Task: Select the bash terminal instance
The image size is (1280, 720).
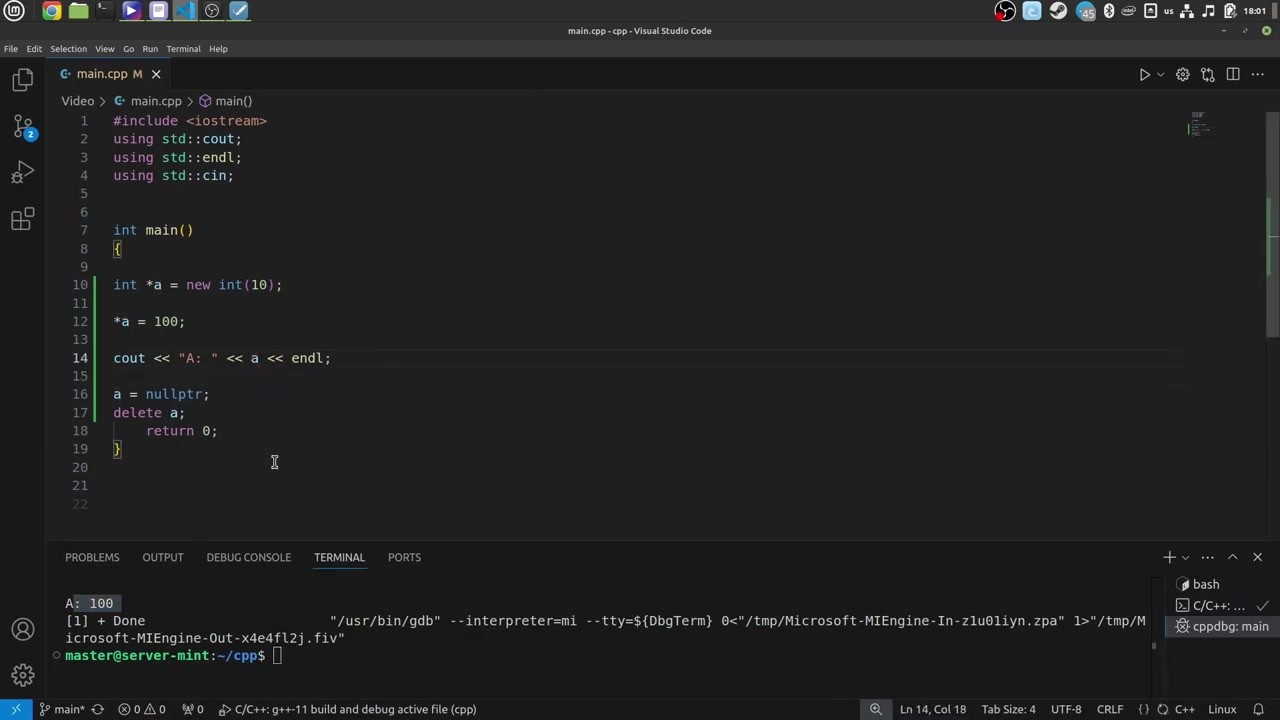Action: click(x=1205, y=584)
